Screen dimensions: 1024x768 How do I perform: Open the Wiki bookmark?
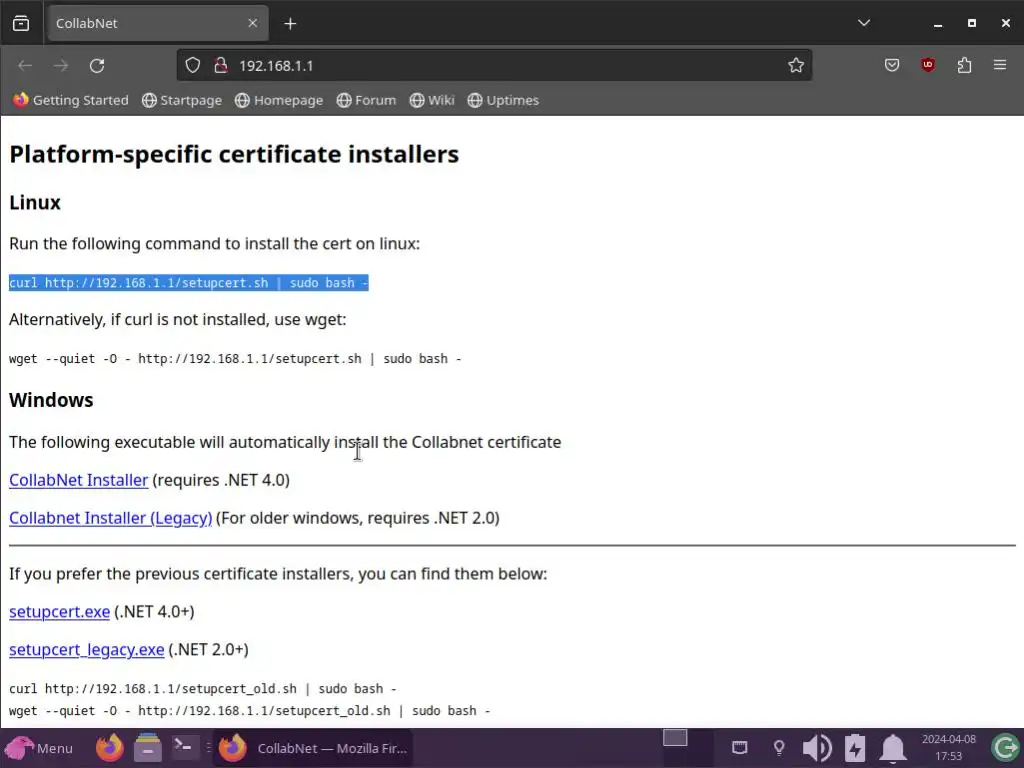coord(432,100)
